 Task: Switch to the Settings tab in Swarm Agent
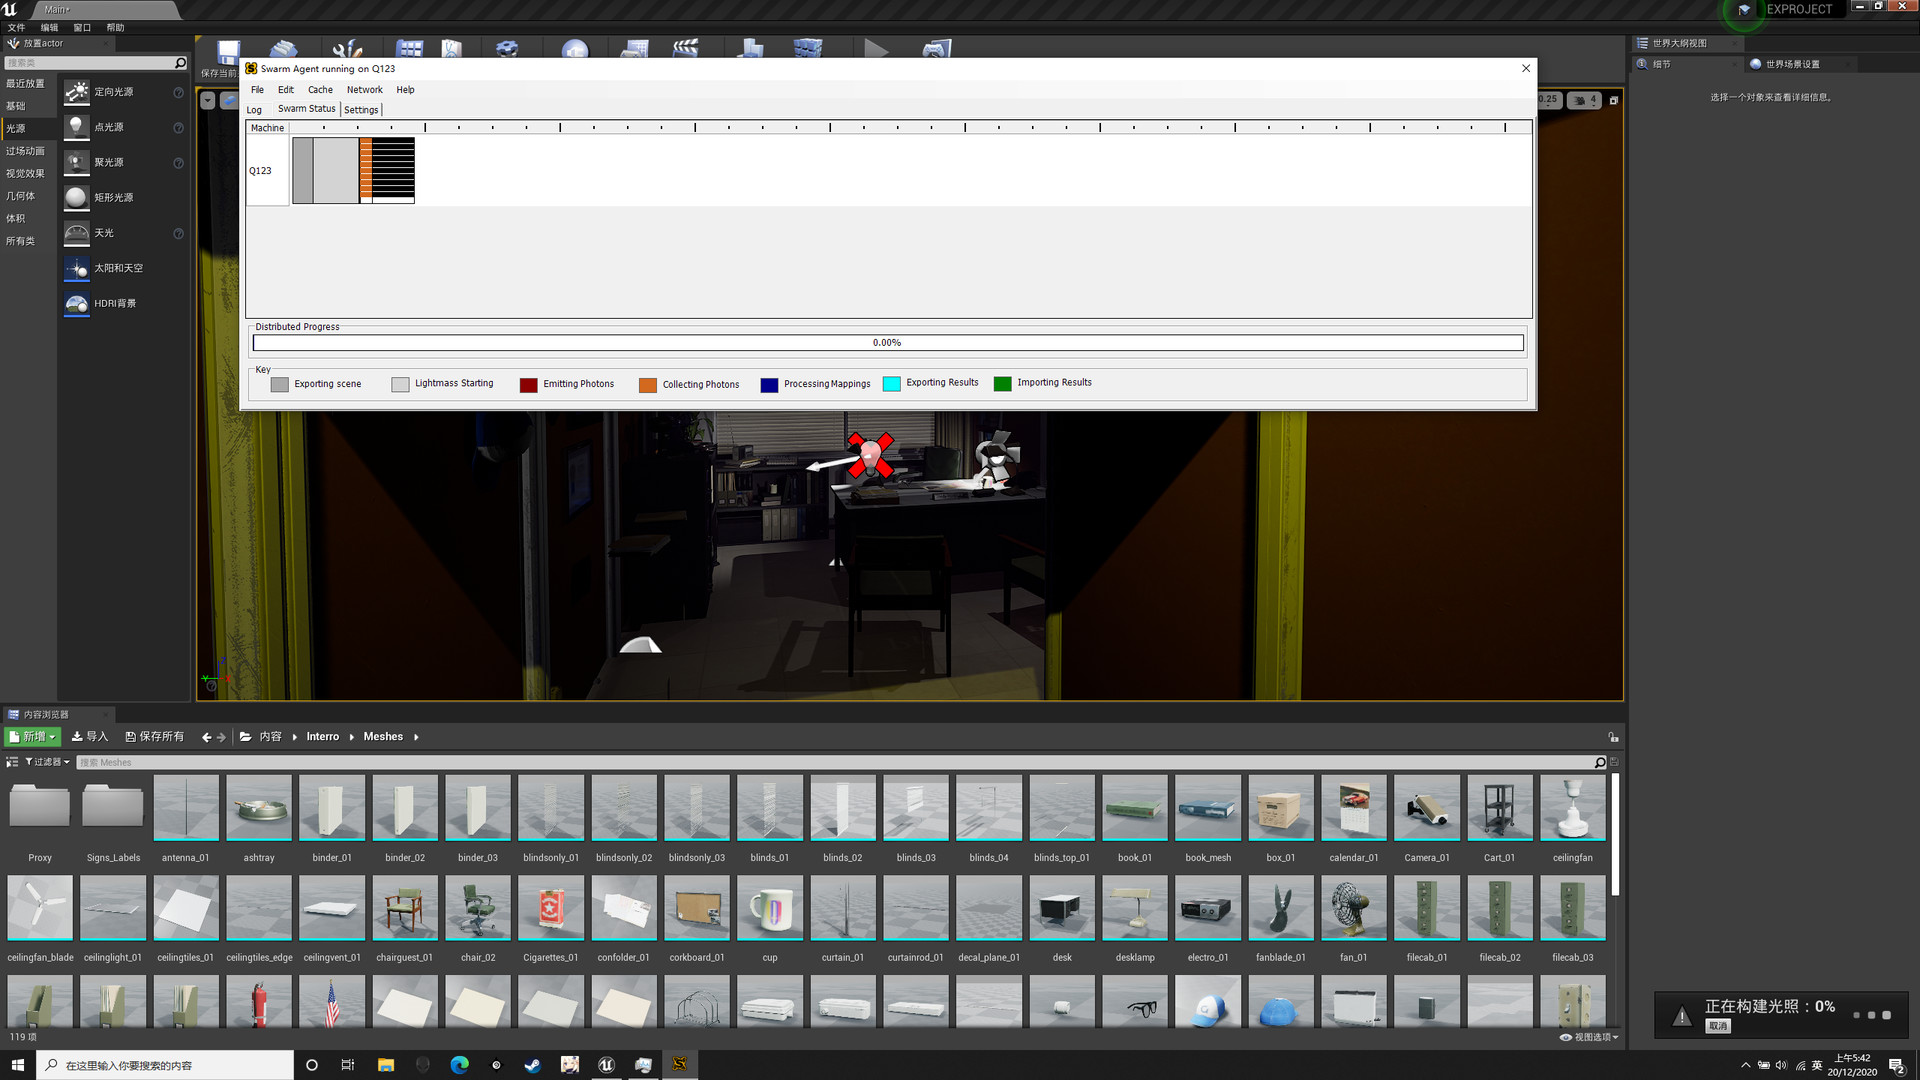pos(361,110)
